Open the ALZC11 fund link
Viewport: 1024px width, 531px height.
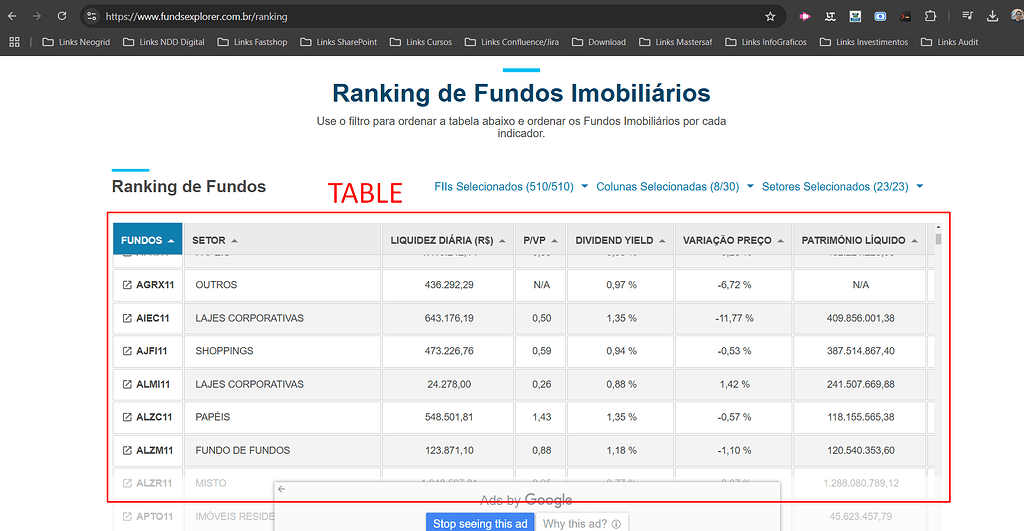[154, 417]
